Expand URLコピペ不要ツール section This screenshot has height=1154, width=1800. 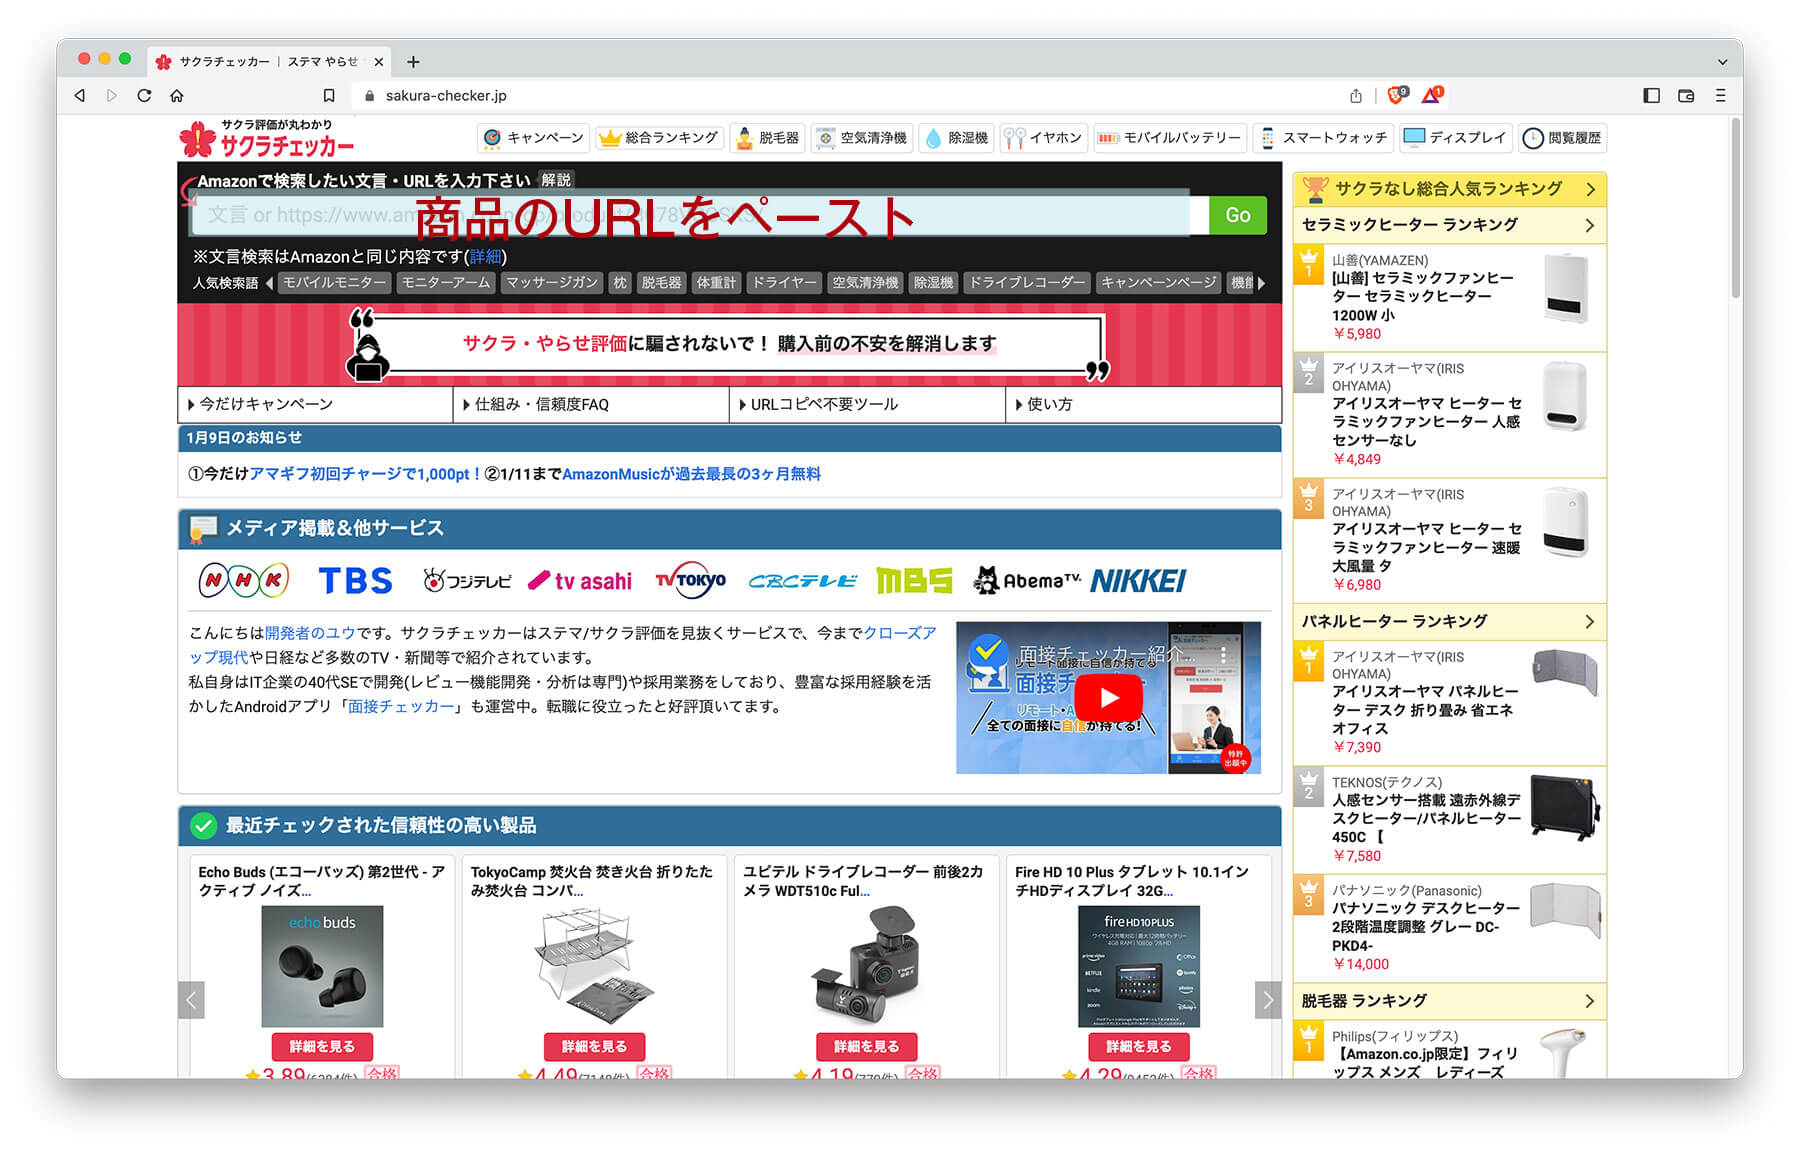coord(867,404)
